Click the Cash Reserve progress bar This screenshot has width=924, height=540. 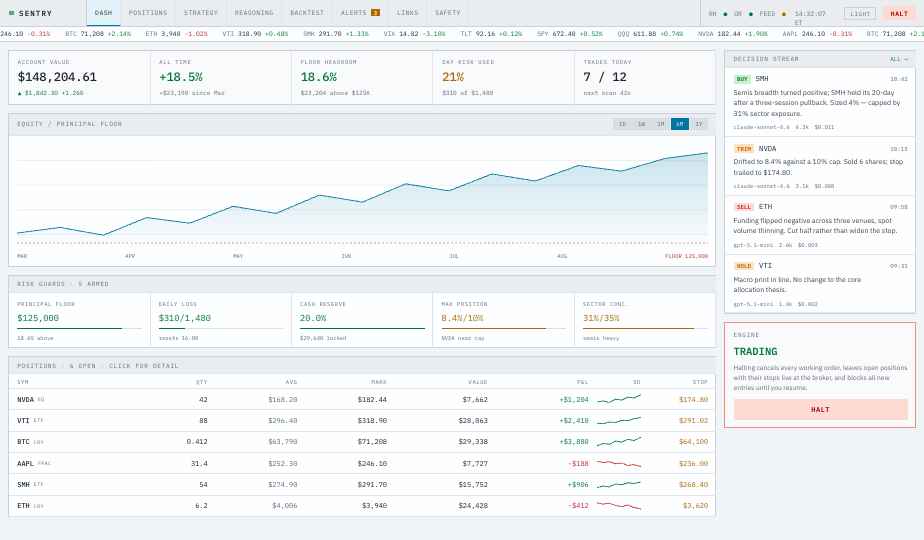(x=362, y=328)
